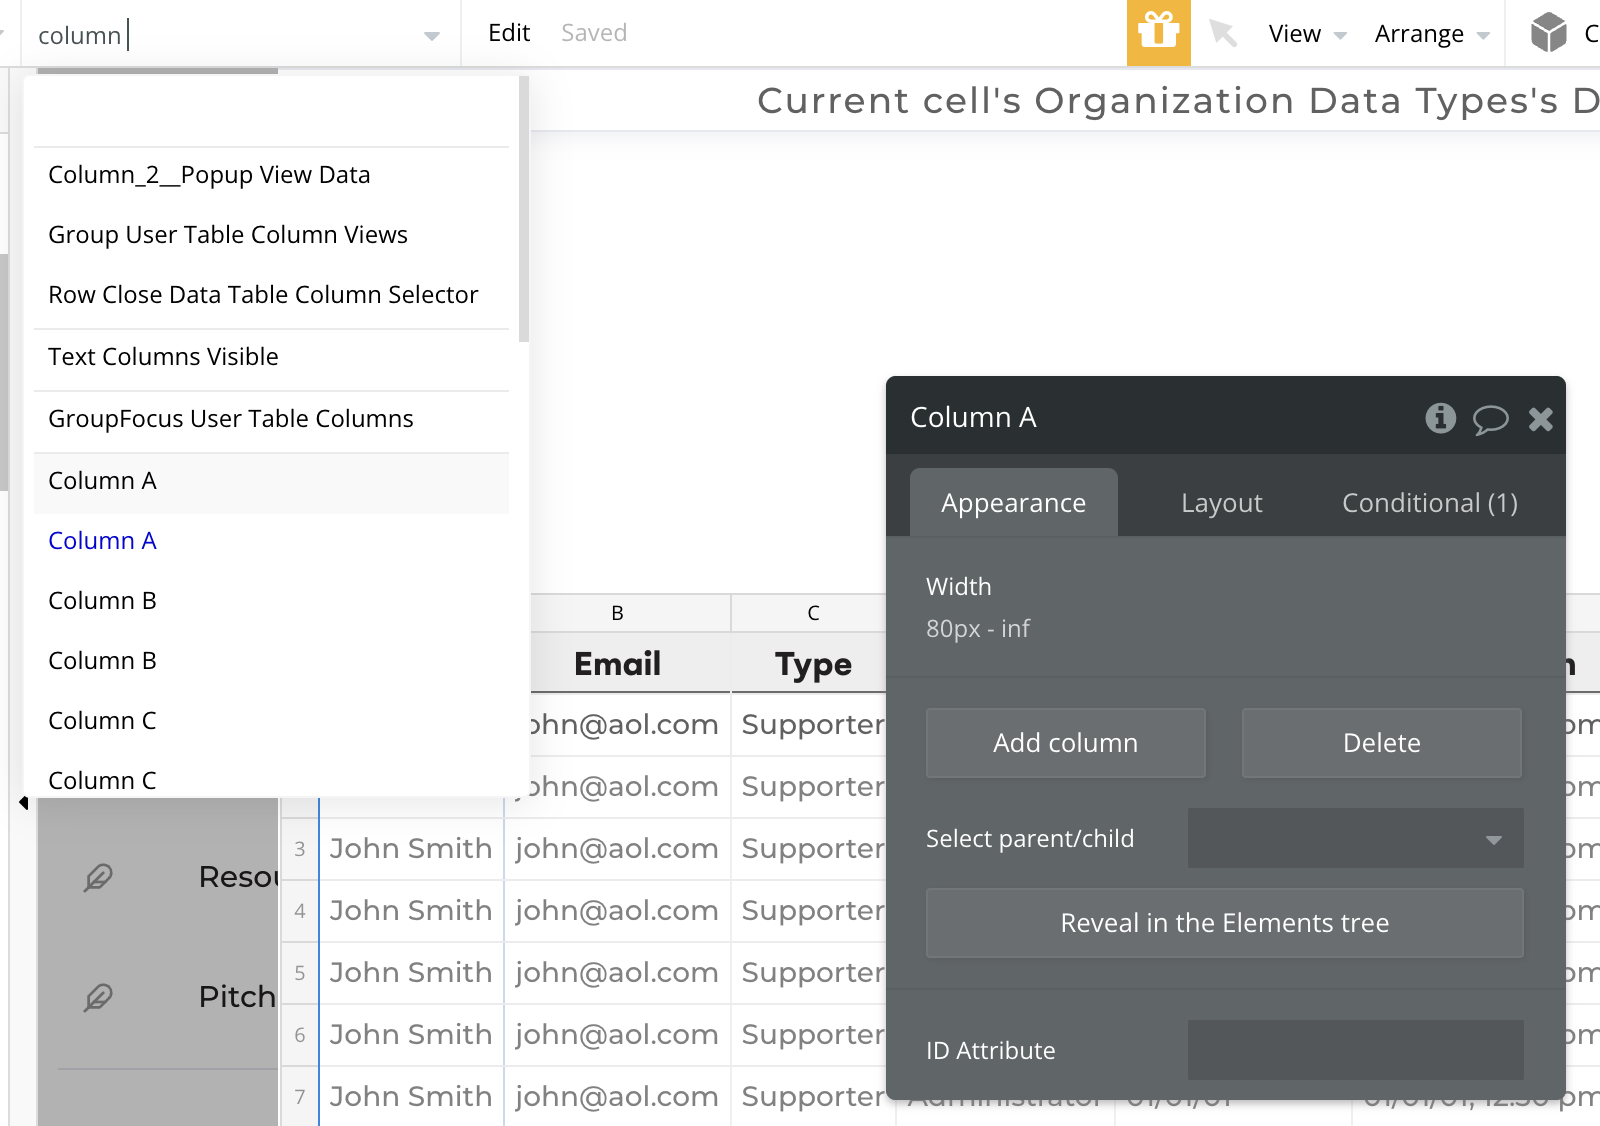This screenshot has width=1600, height=1126.
Task: Click the Add column button
Action: (1065, 743)
